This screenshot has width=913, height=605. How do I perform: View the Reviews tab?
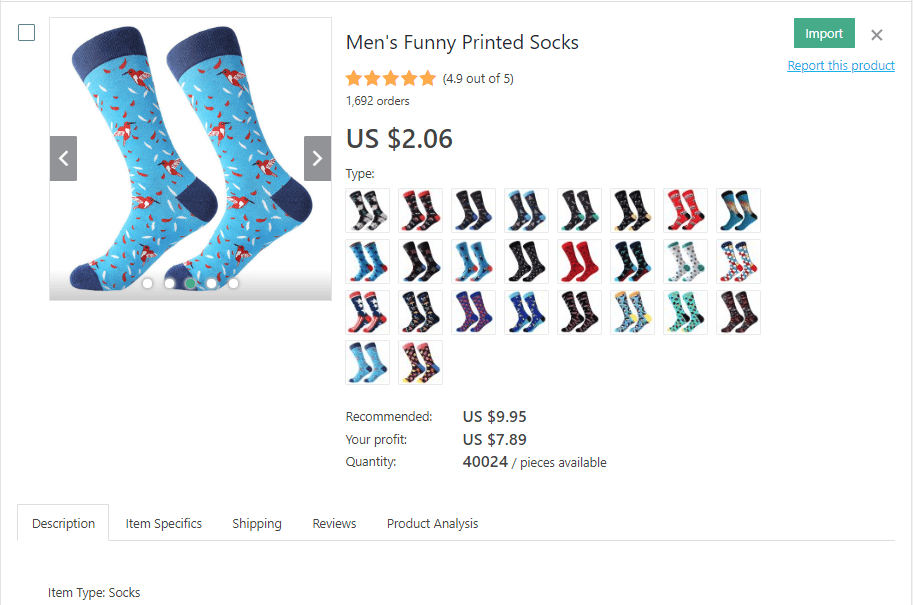[x=334, y=523]
